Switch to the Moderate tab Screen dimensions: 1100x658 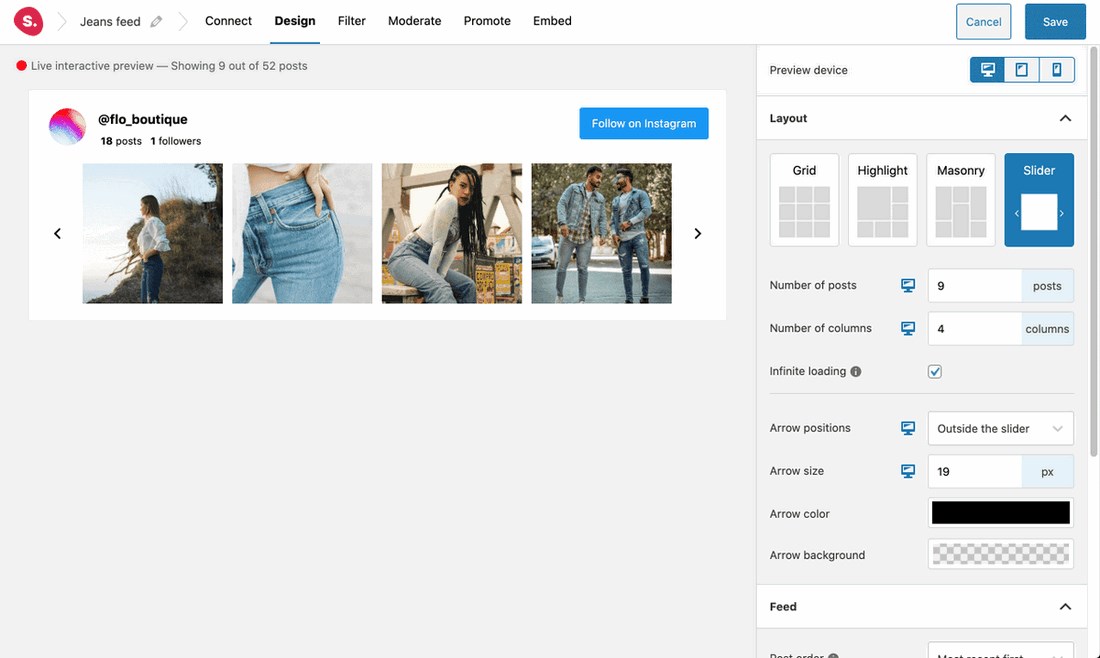coord(415,21)
